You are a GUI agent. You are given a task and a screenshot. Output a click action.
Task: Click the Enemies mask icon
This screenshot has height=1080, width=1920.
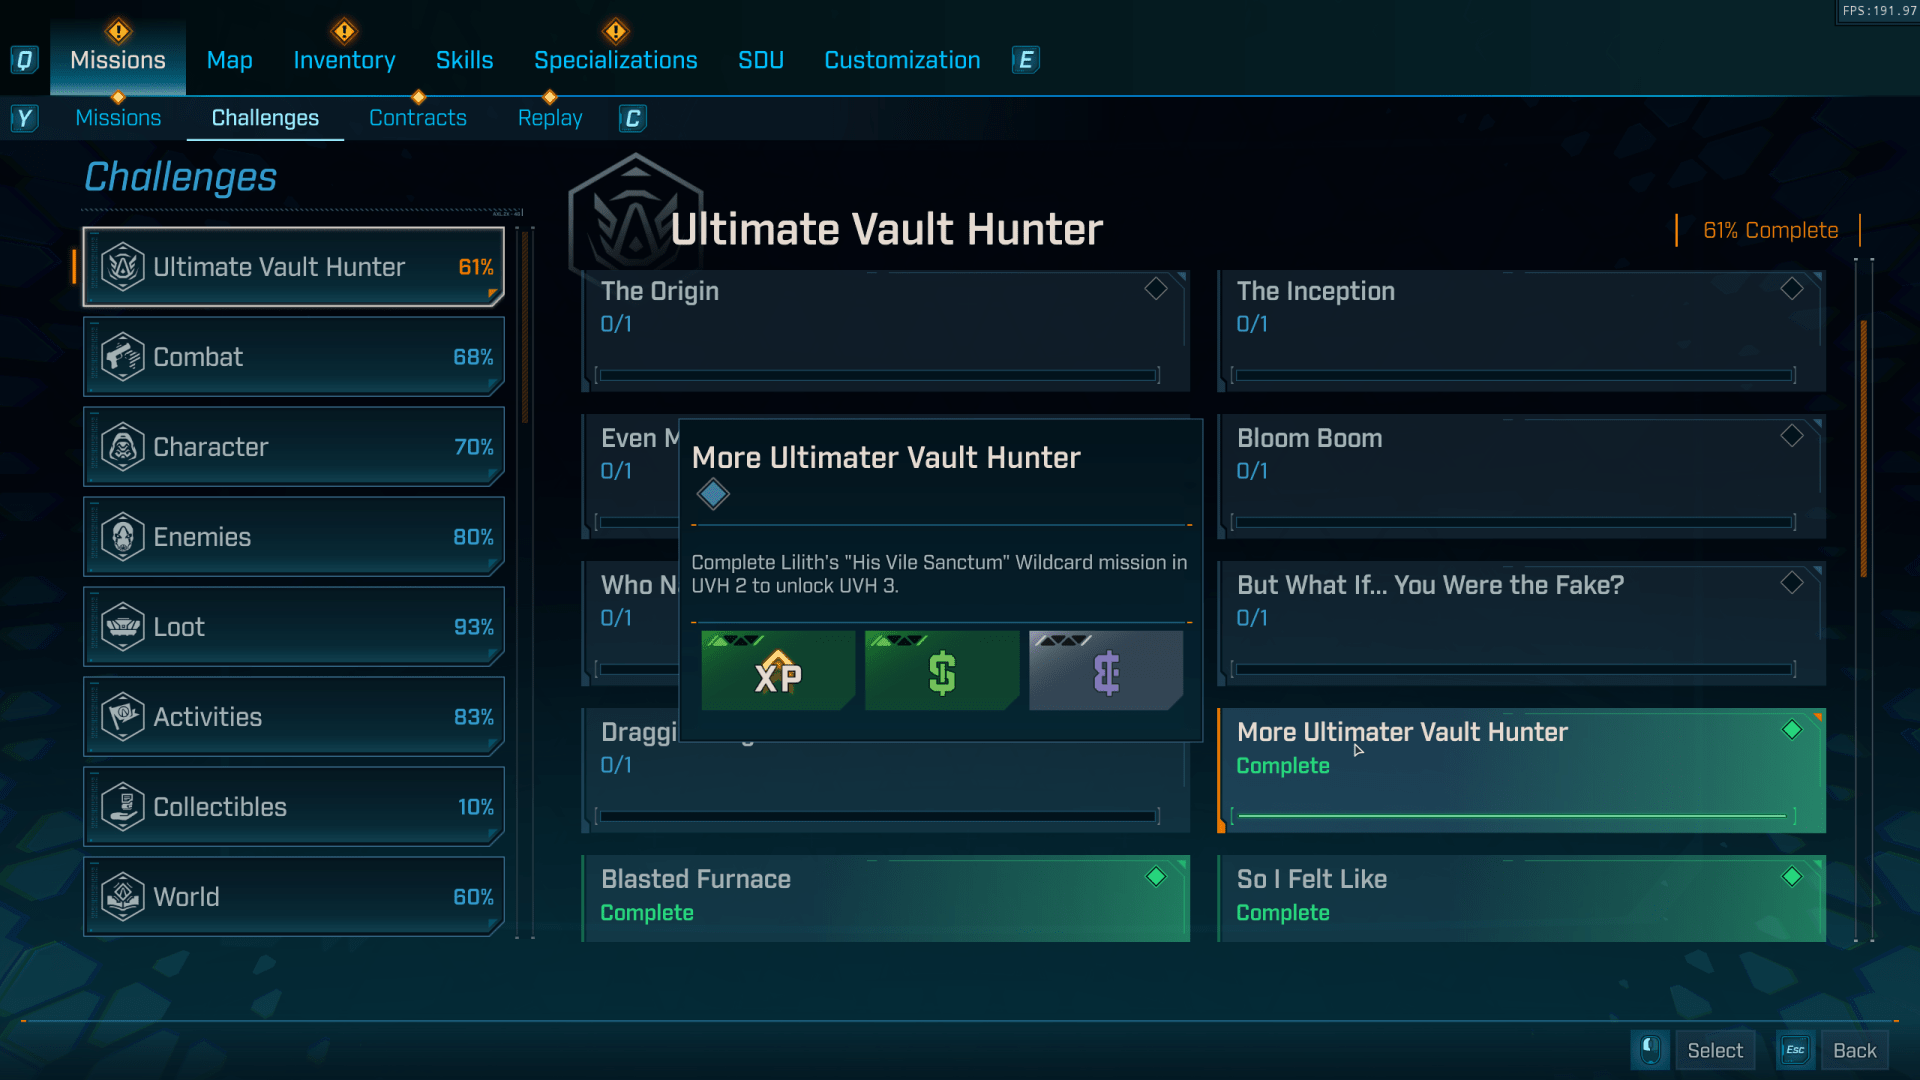[122, 537]
